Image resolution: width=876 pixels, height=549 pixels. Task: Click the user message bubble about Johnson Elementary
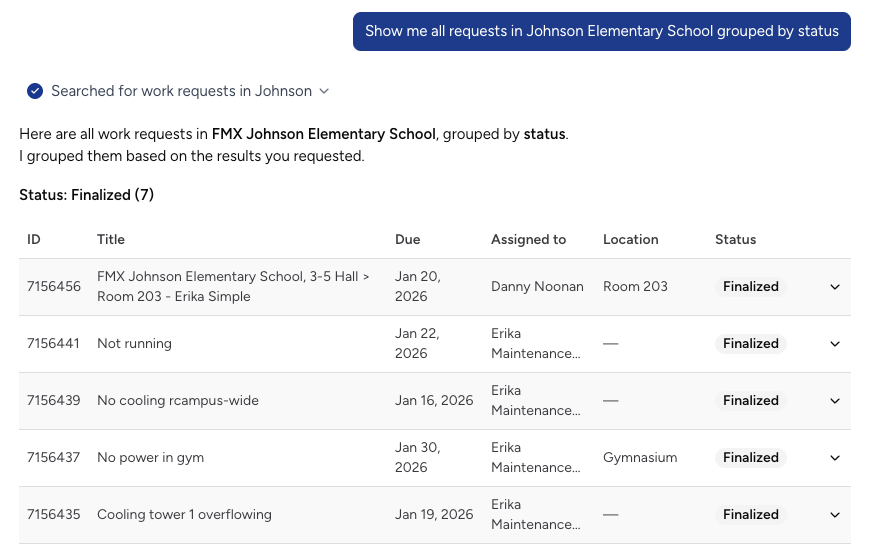(x=601, y=31)
